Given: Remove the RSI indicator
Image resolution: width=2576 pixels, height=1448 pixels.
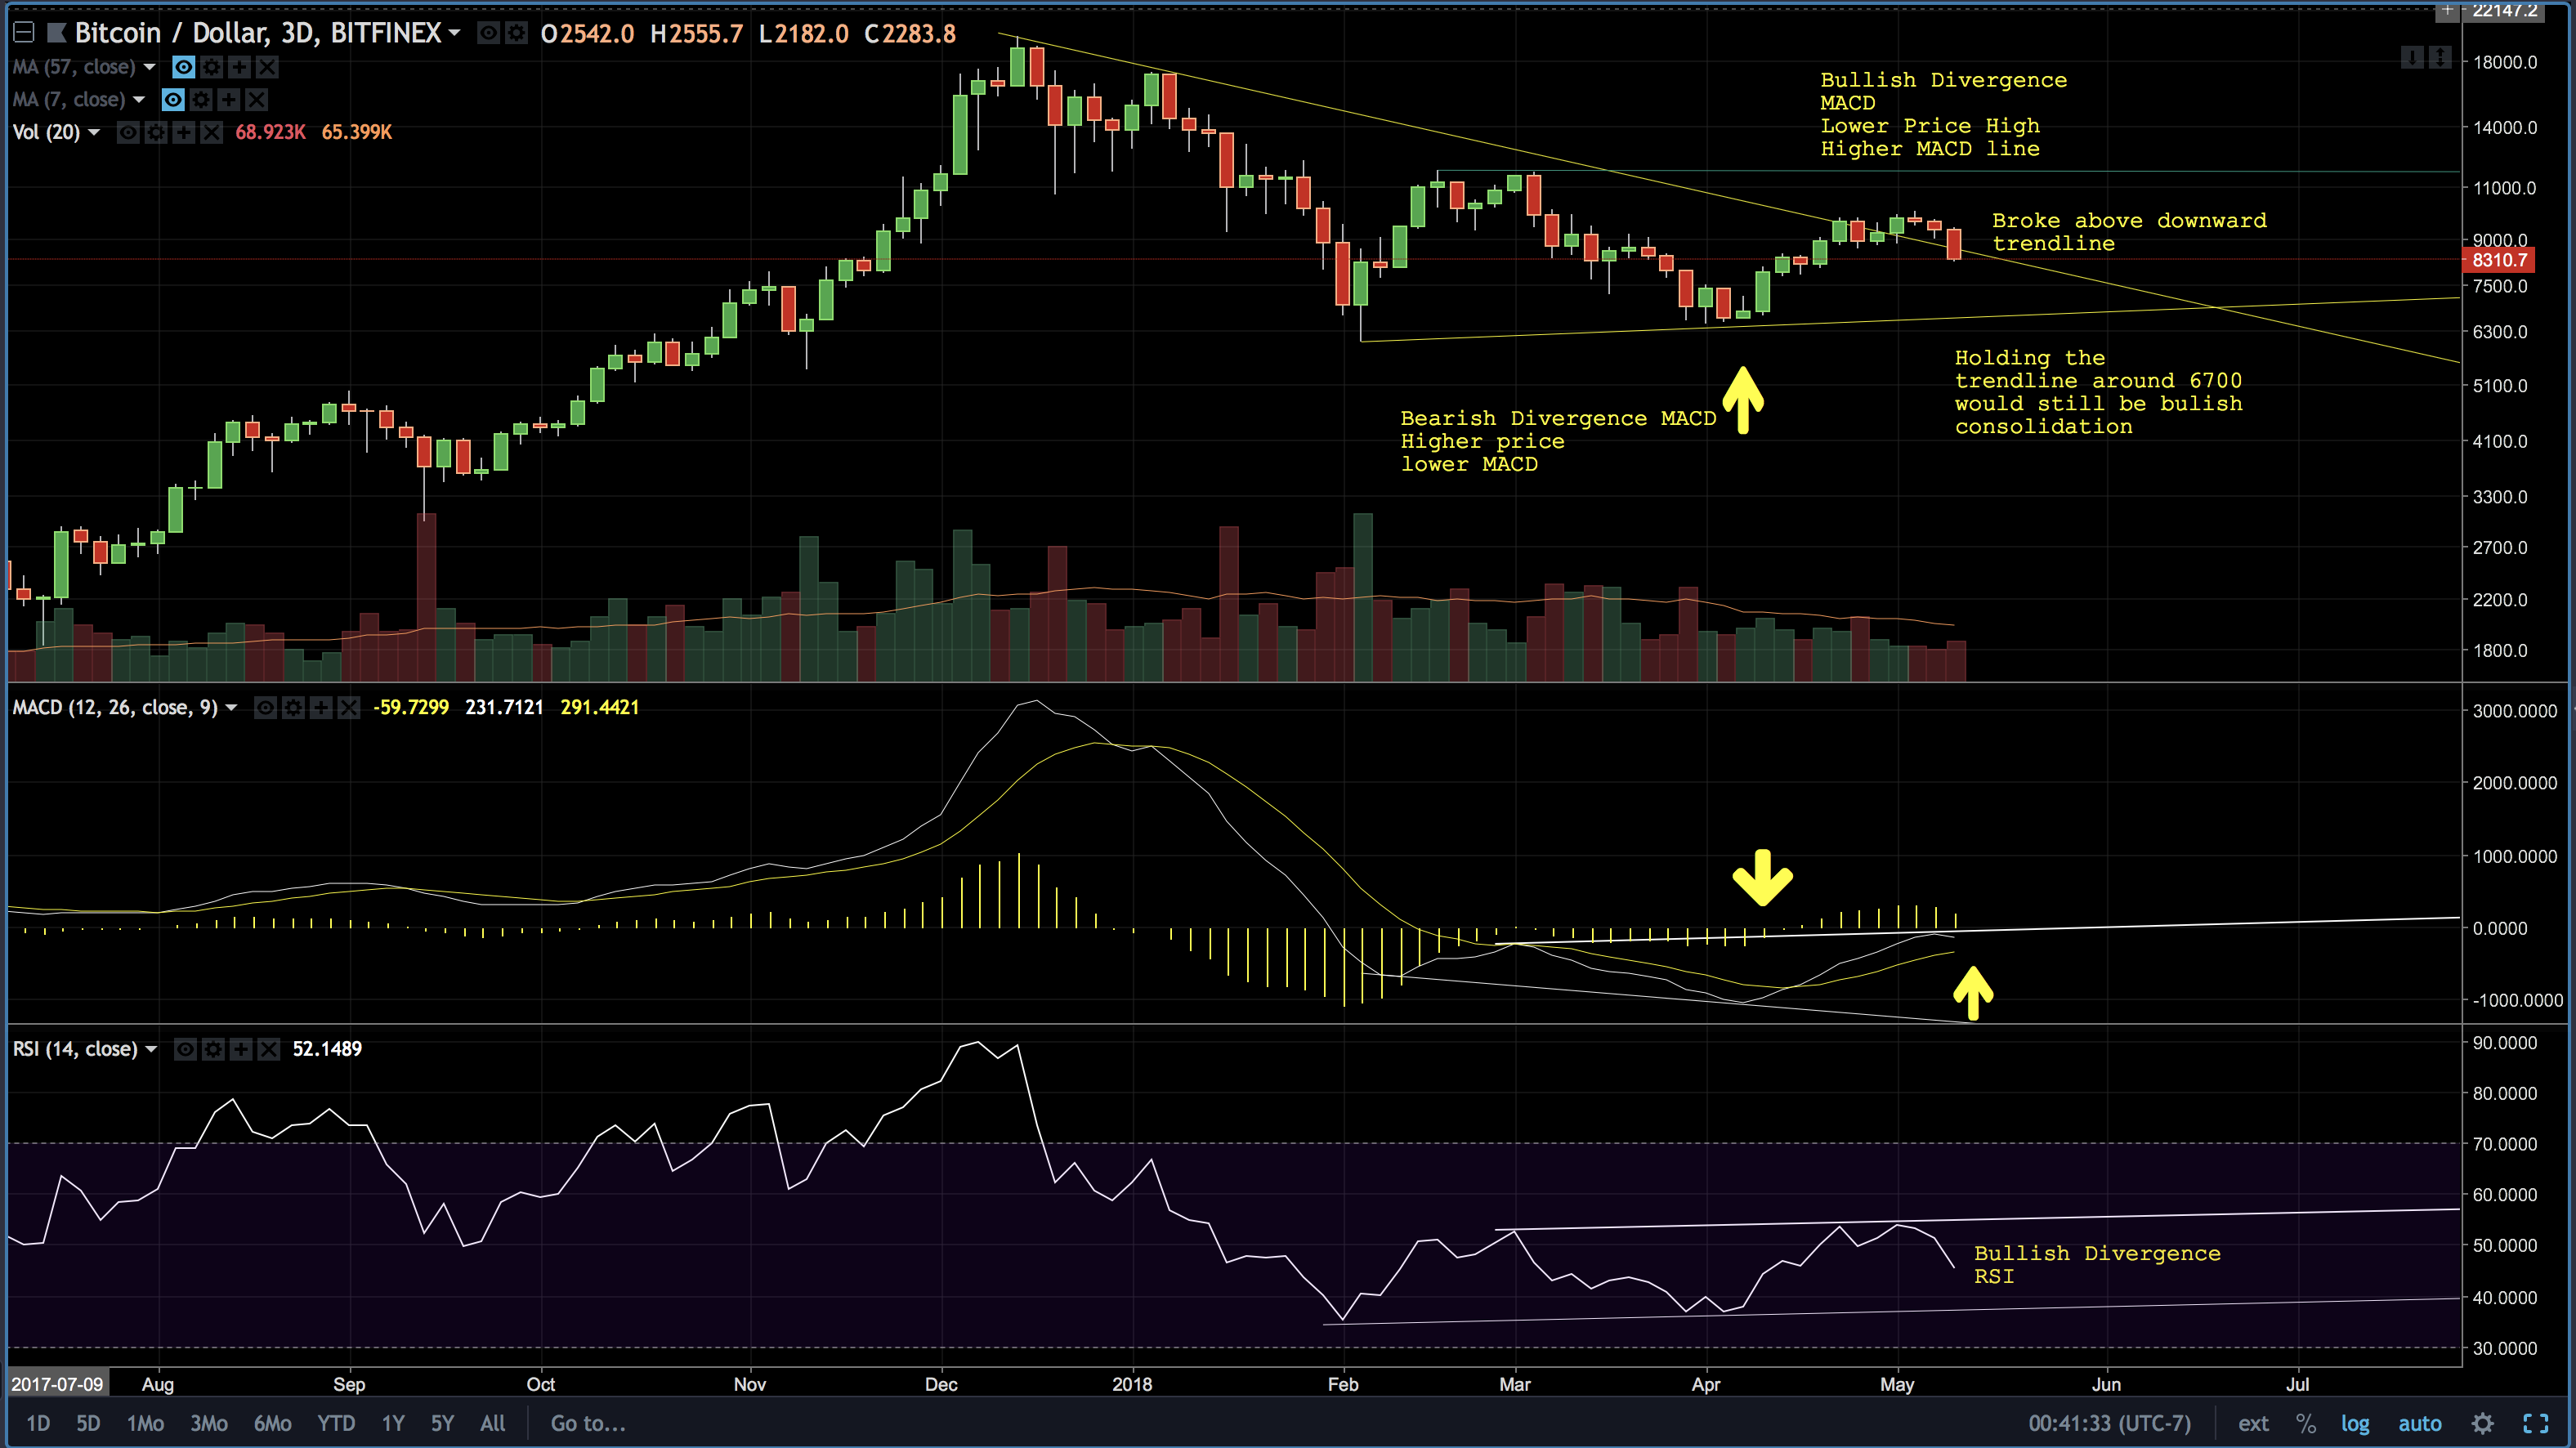Looking at the screenshot, I should point(268,1049).
